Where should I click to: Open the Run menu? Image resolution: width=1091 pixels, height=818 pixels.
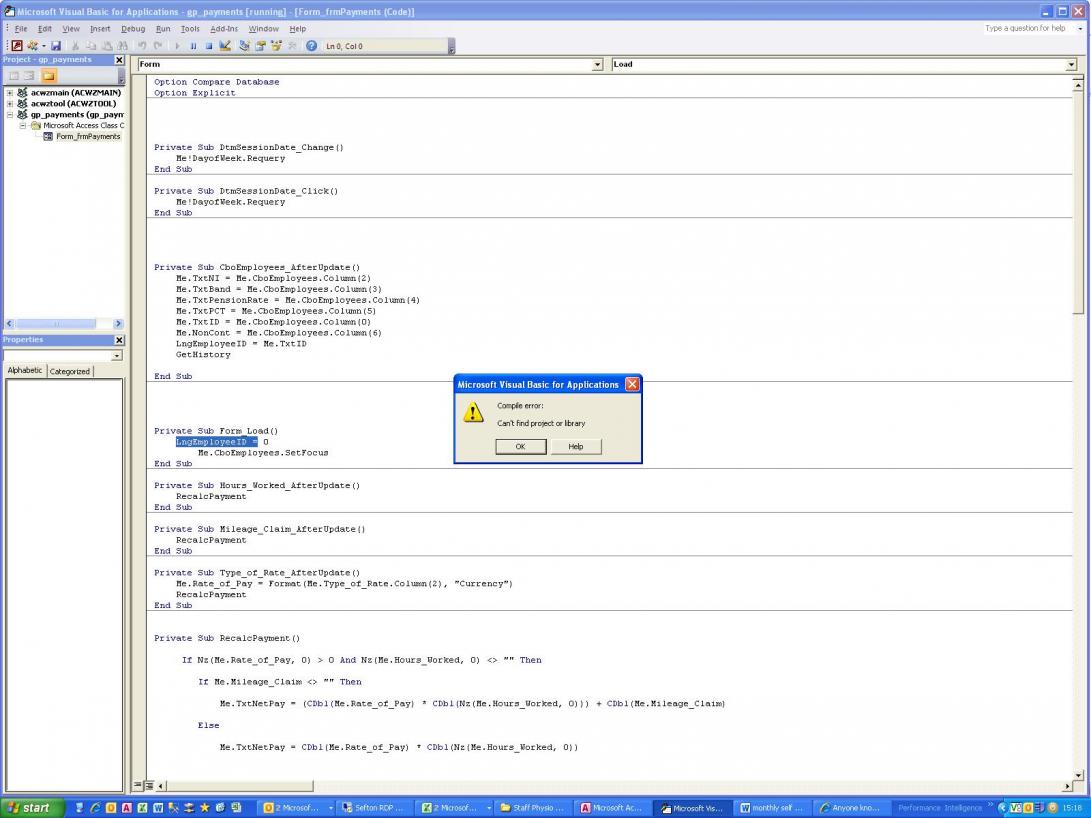coord(163,29)
